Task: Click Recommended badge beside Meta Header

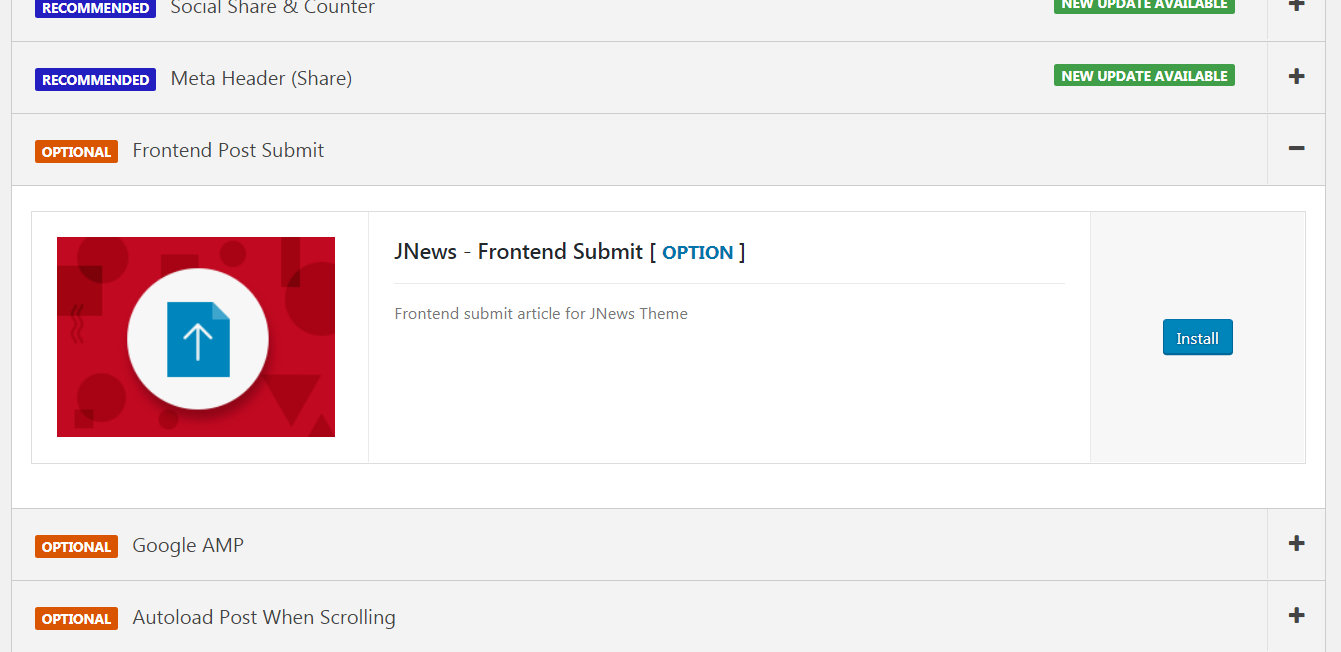Action: pos(95,80)
